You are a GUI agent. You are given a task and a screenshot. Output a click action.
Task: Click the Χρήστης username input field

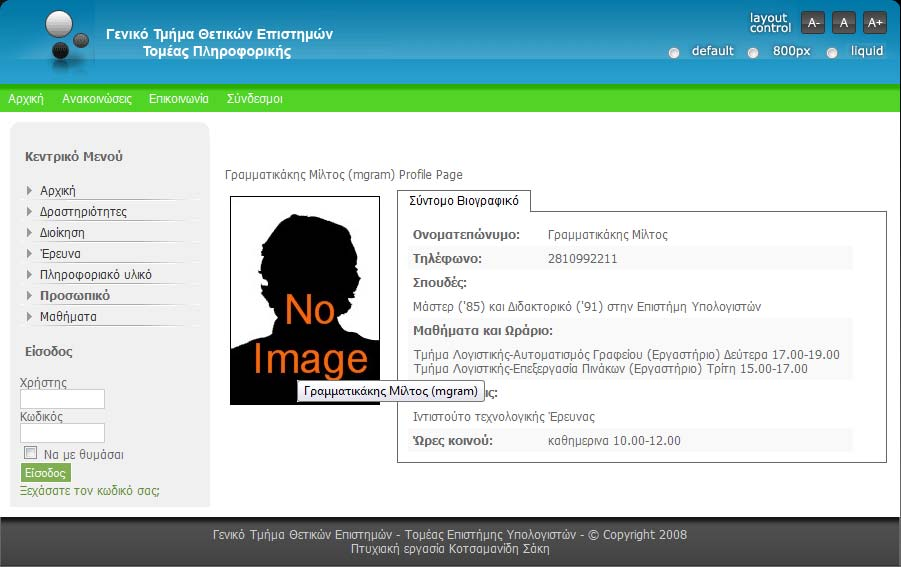click(63, 399)
